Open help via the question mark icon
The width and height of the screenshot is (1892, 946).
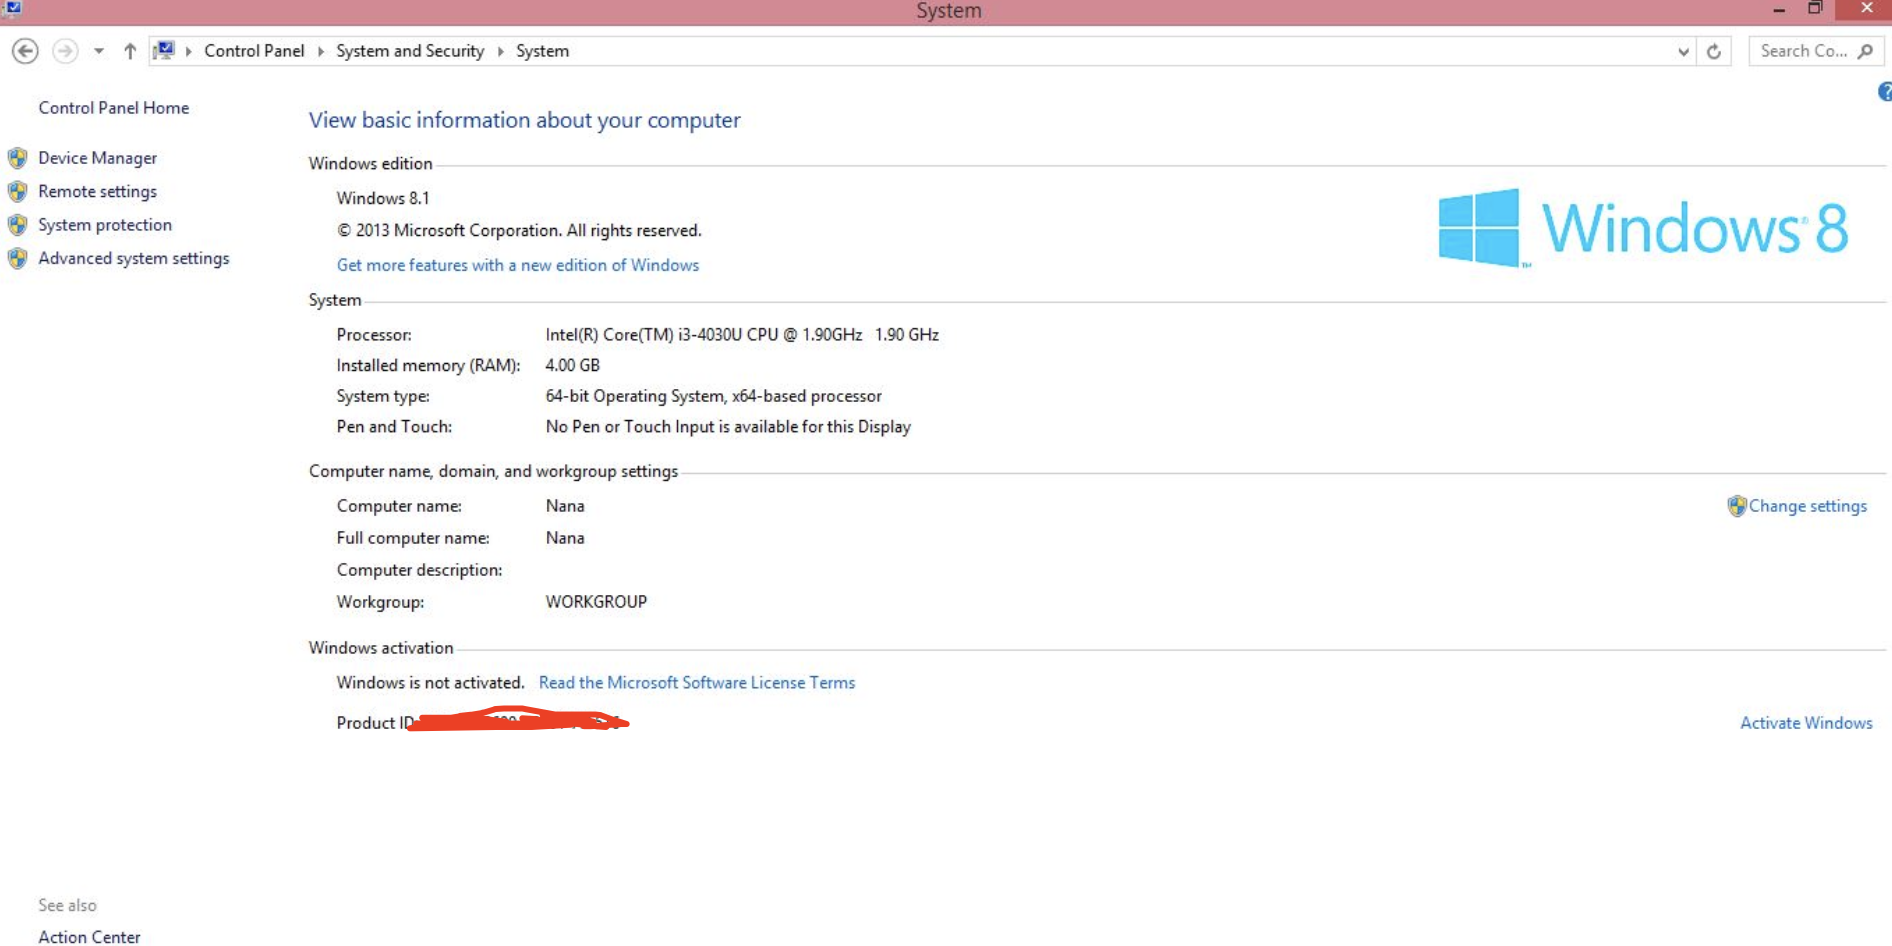(1885, 93)
